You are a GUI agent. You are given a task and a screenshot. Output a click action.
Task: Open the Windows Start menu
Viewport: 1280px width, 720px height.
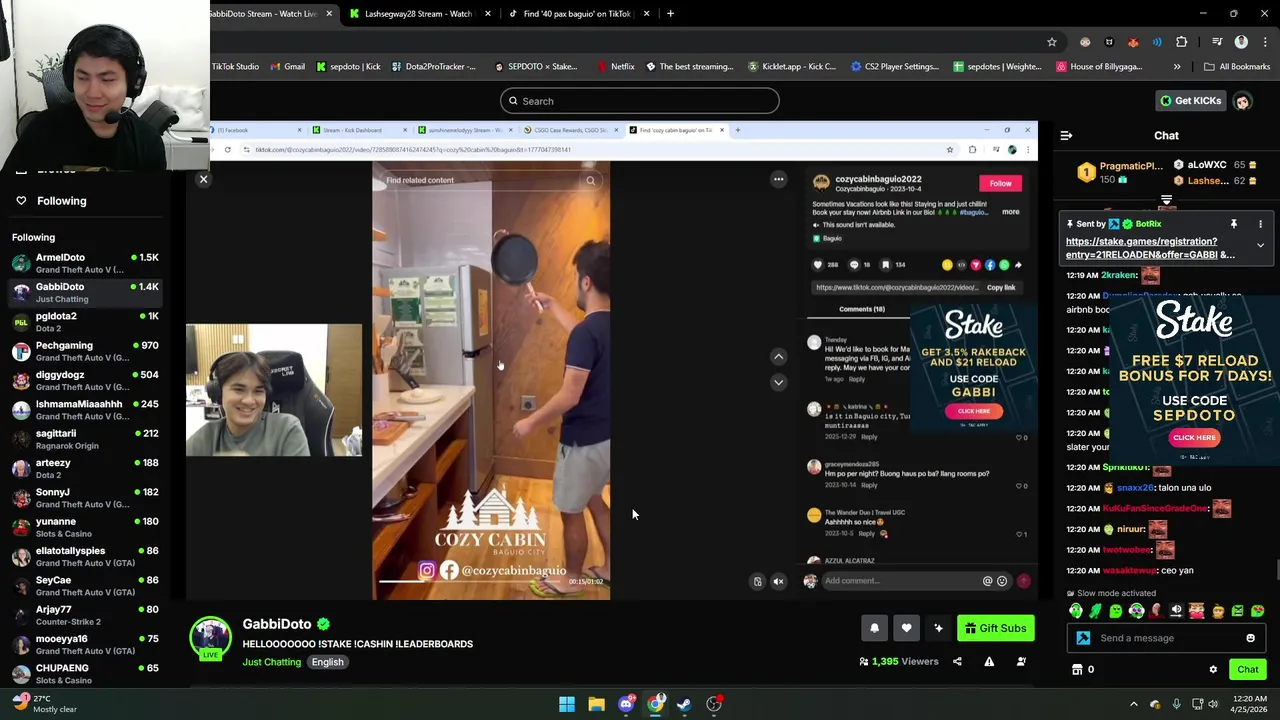[x=567, y=704]
